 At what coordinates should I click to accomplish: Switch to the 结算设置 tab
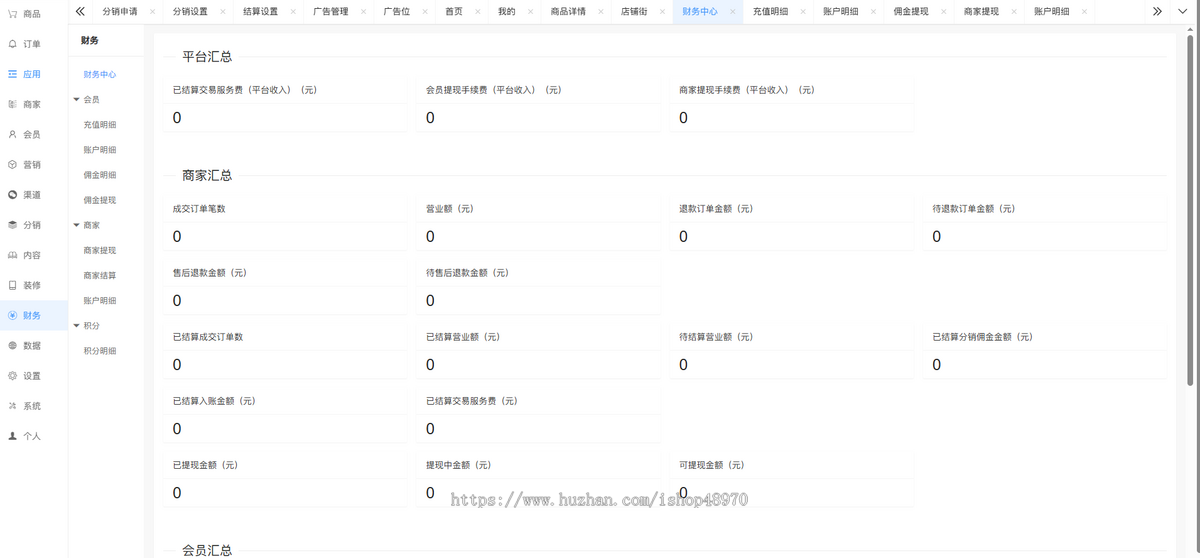(260, 12)
